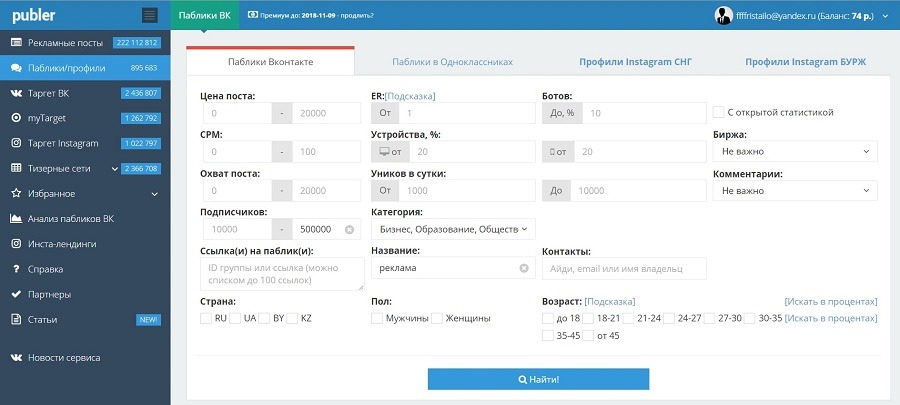Screen dimensions: 900x405
Task: Open the Паблики ВК top tab
Action: (205, 15)
